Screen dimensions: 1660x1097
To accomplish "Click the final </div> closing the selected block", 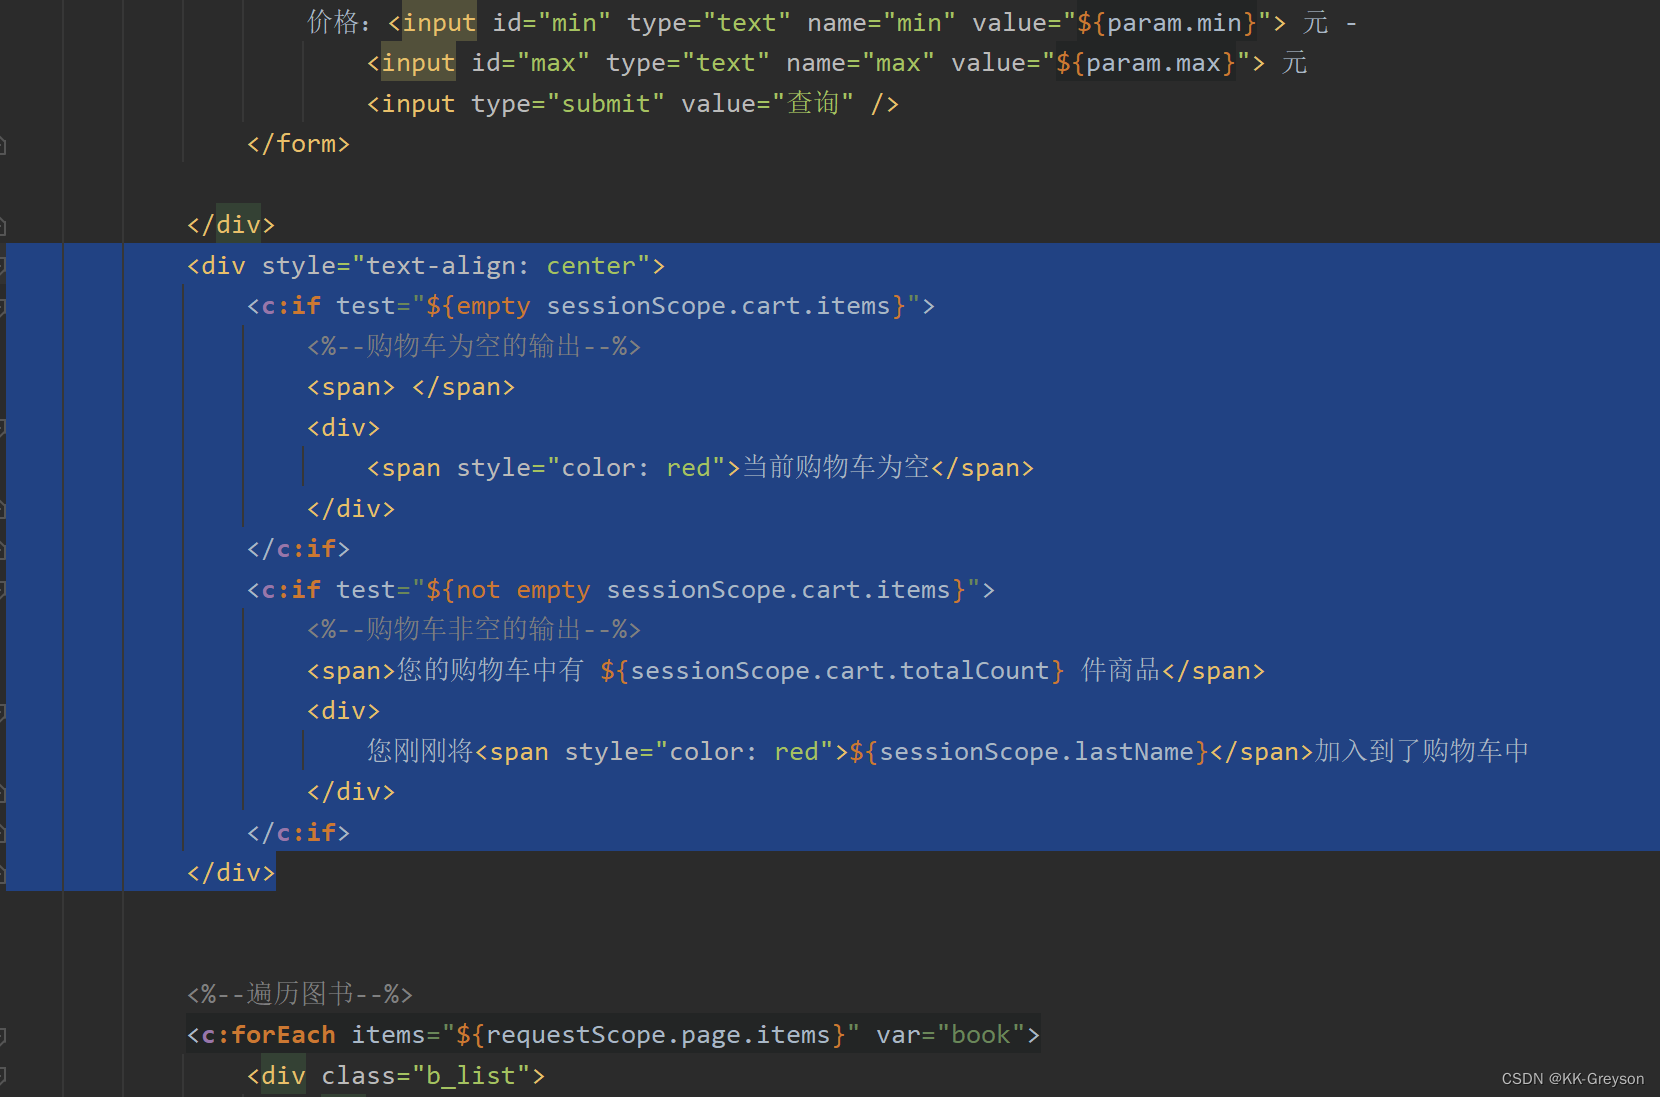I will 230,873.
